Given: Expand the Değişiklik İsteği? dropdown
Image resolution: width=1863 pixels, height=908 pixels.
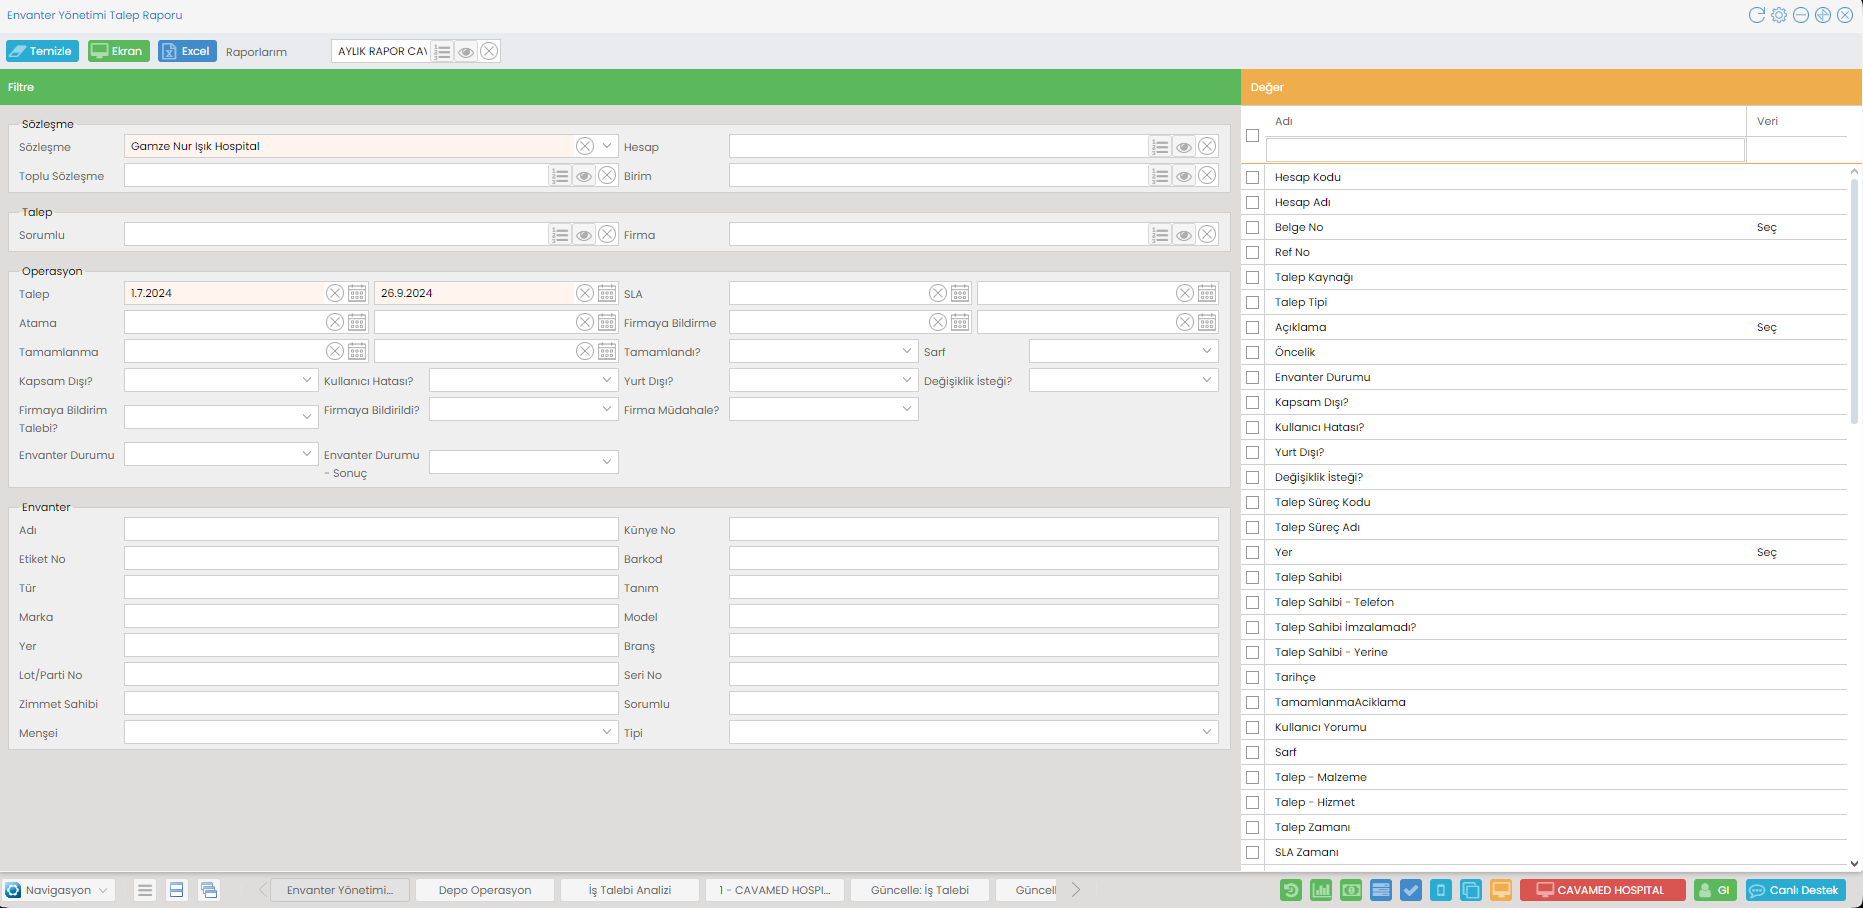Looking at the screenshot, I should tap(1207, 380).
